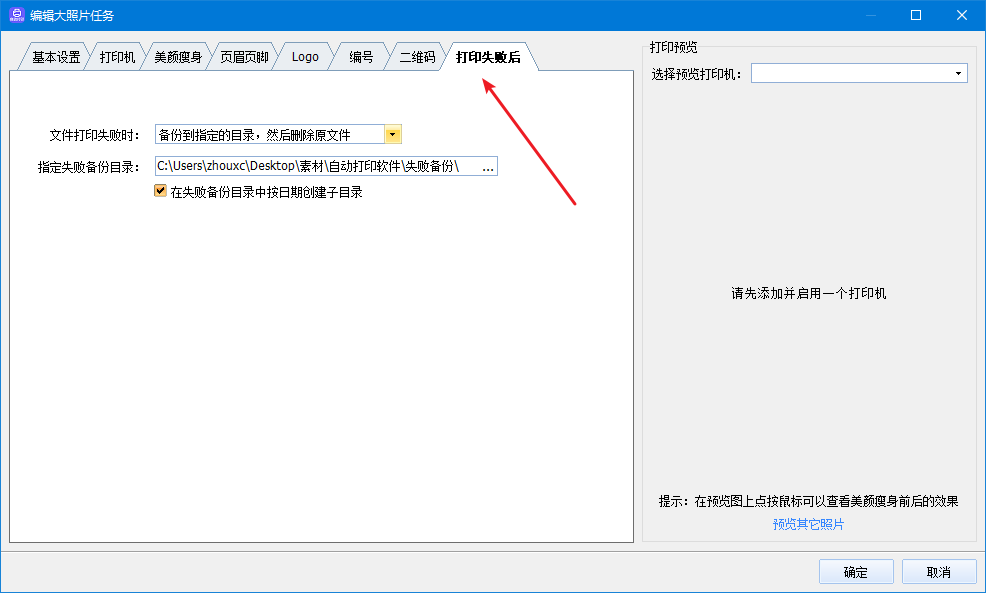Image resolution: width=986 pixels, height=593 pixels.
Task: Select the 打印失败后 tab
Action: pos(489,57)
